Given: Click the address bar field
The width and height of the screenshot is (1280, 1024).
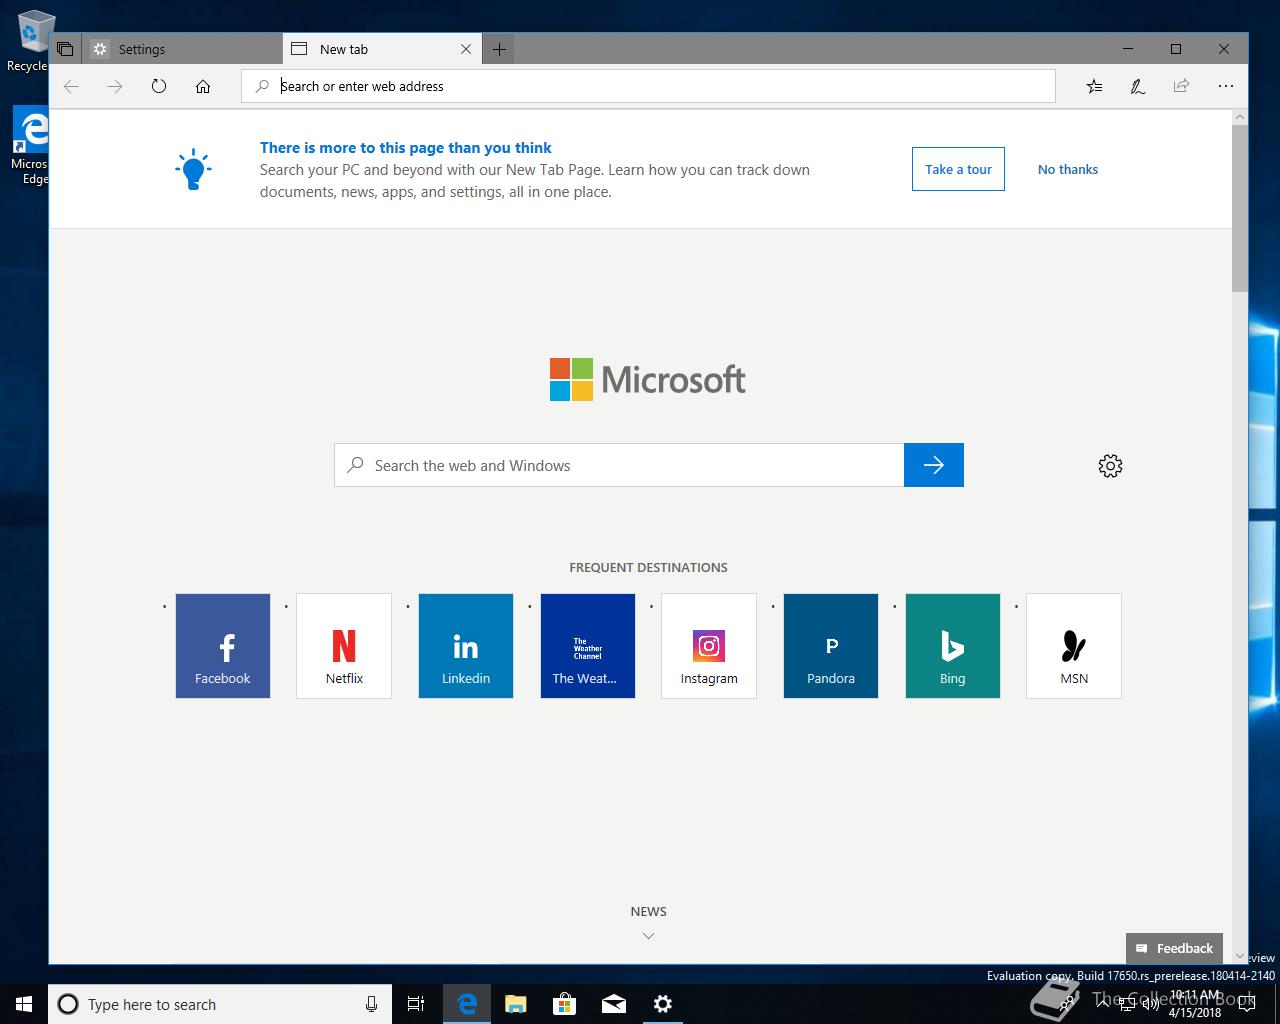Looking at the screenshot, I should [648, 87].
